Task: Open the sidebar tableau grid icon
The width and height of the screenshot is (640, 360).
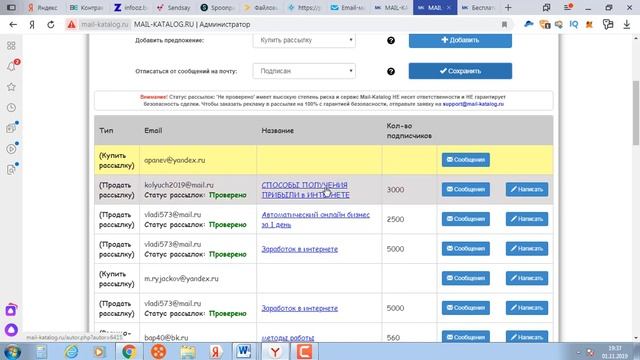Action: 11,45
